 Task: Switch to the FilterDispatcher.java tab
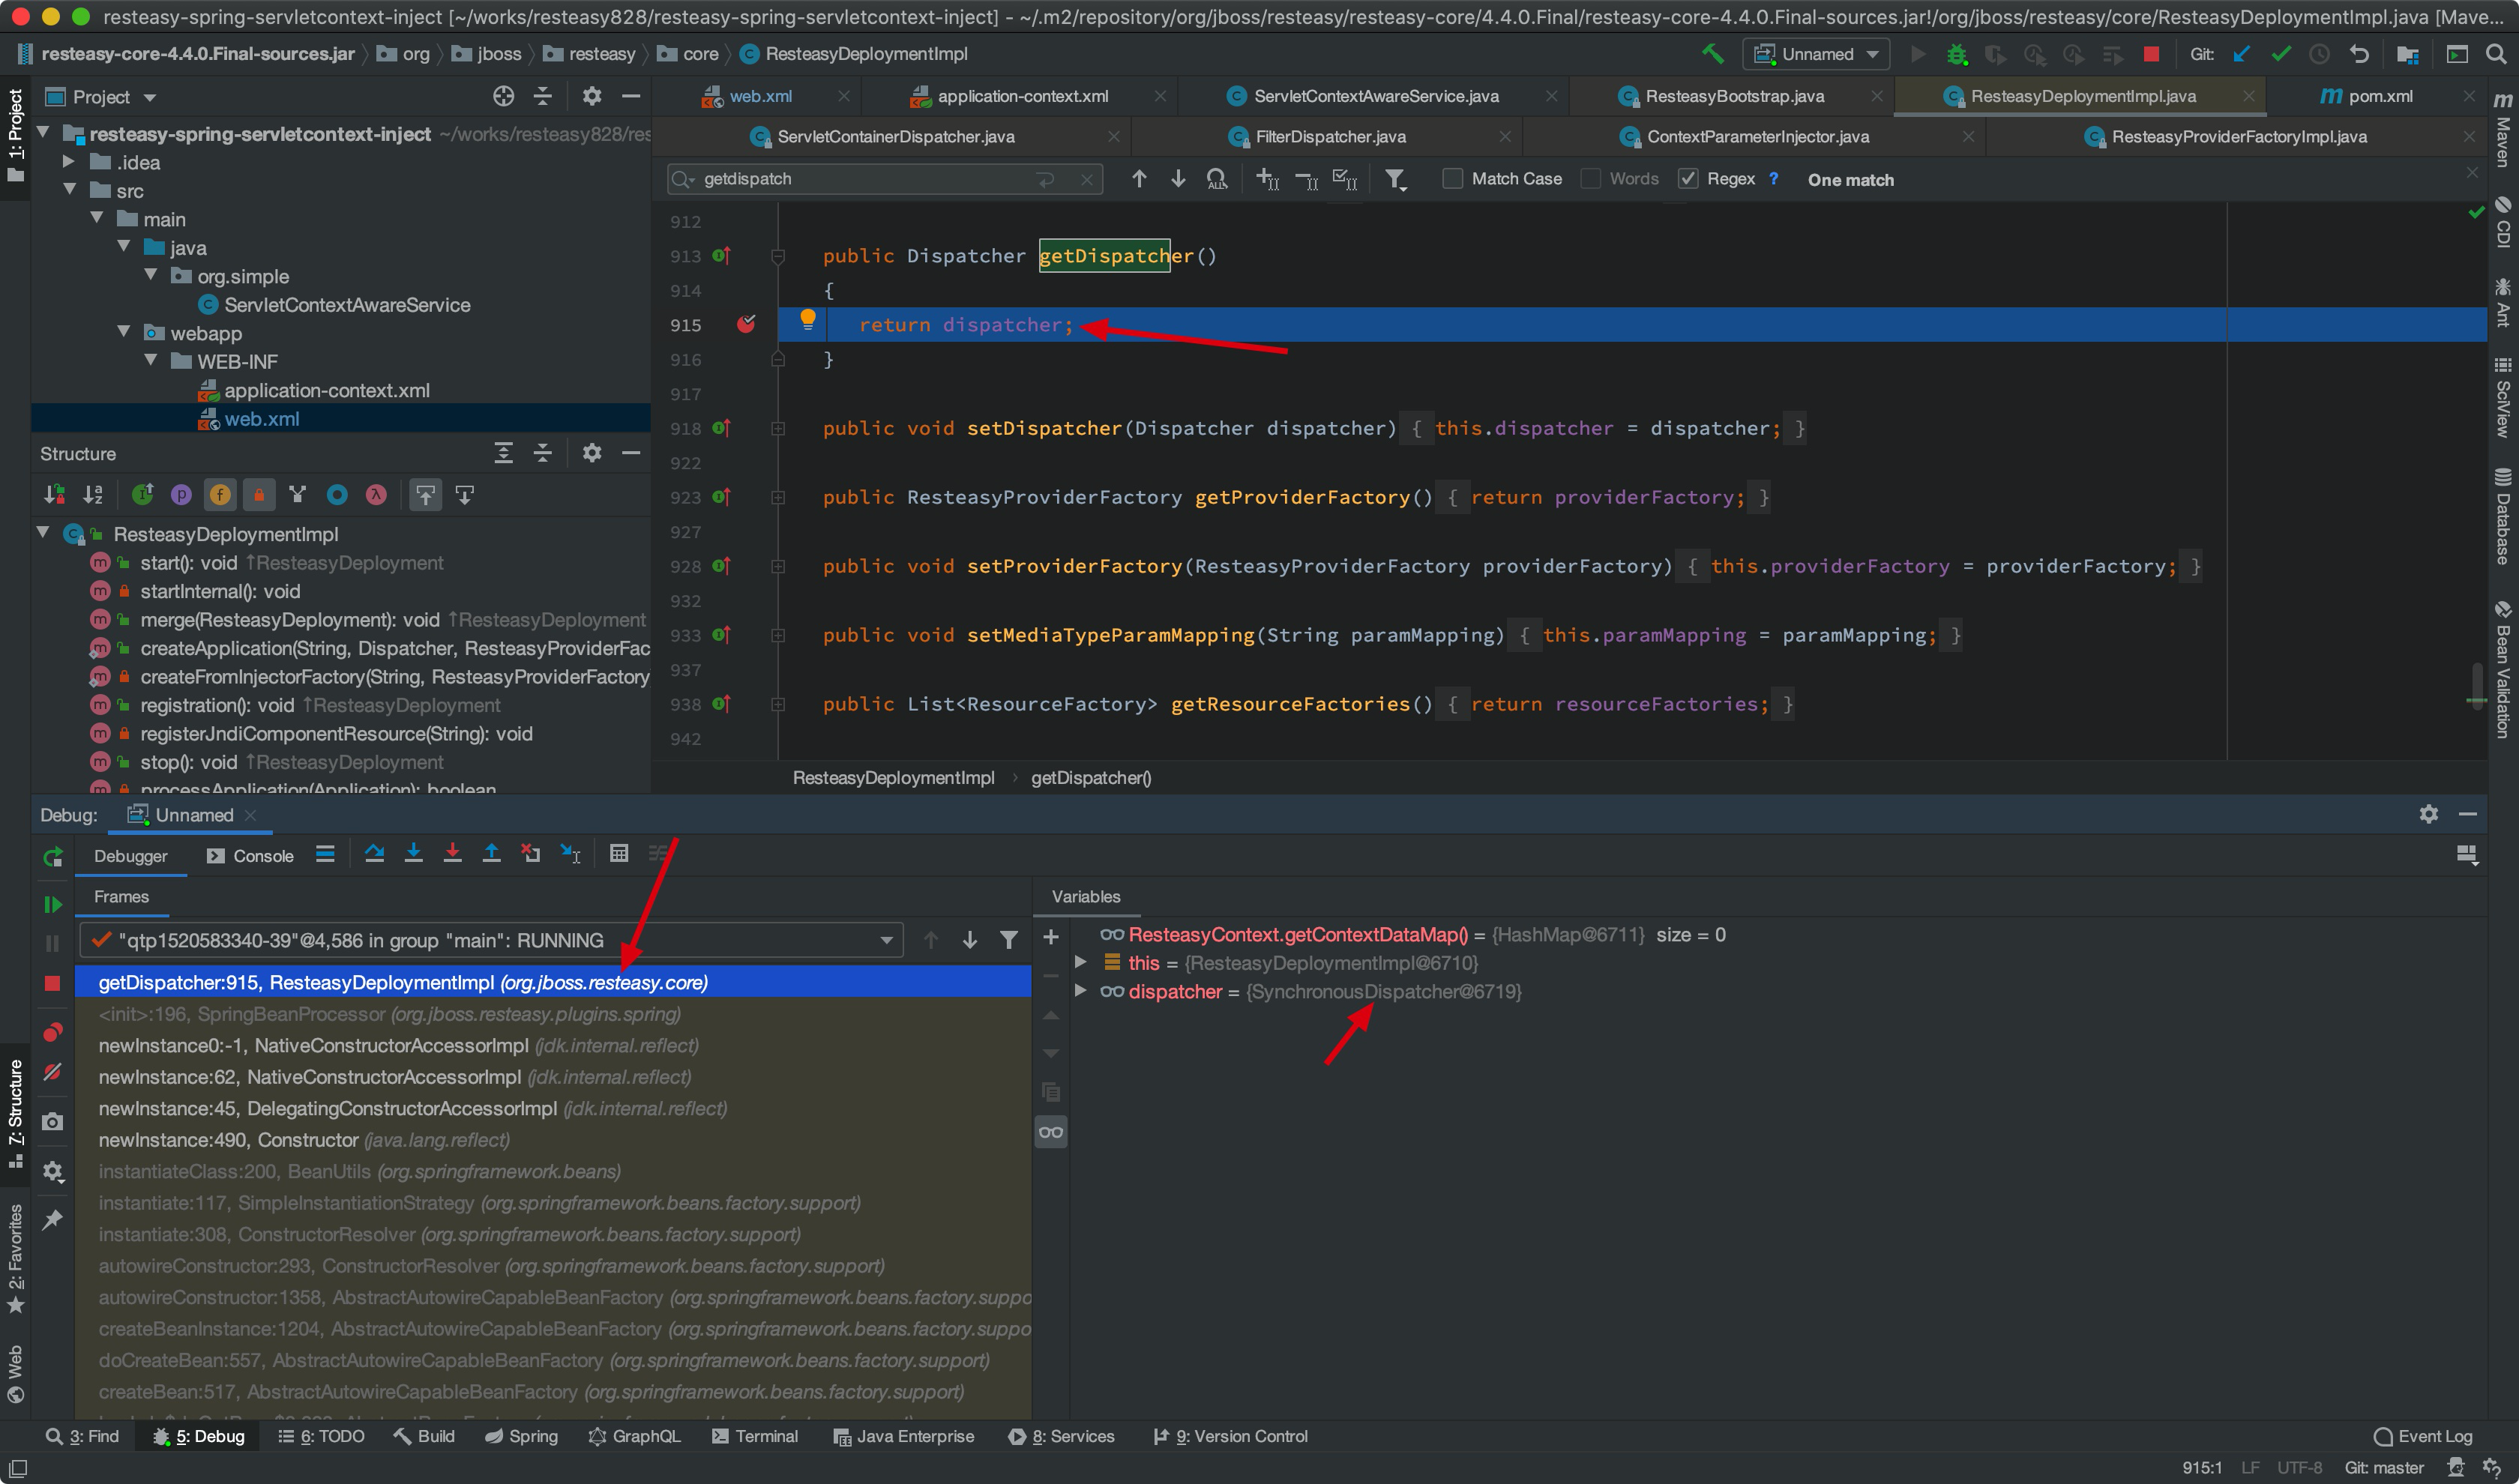[x=1330, y=137]
